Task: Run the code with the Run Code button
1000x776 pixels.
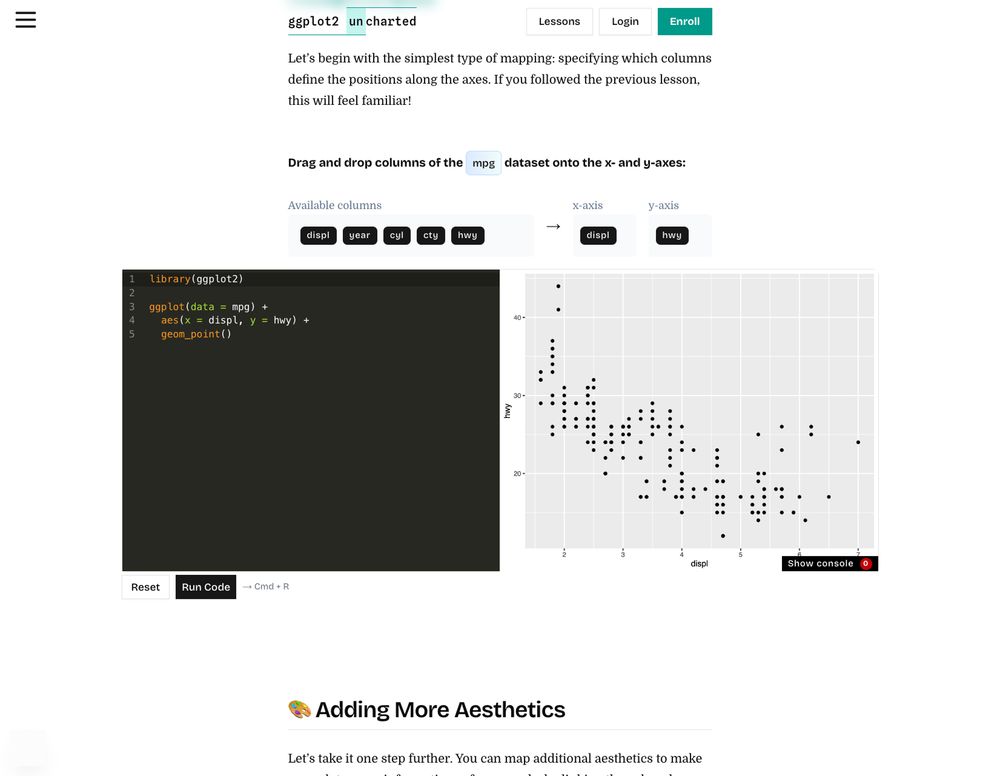Action: (205, 586)
